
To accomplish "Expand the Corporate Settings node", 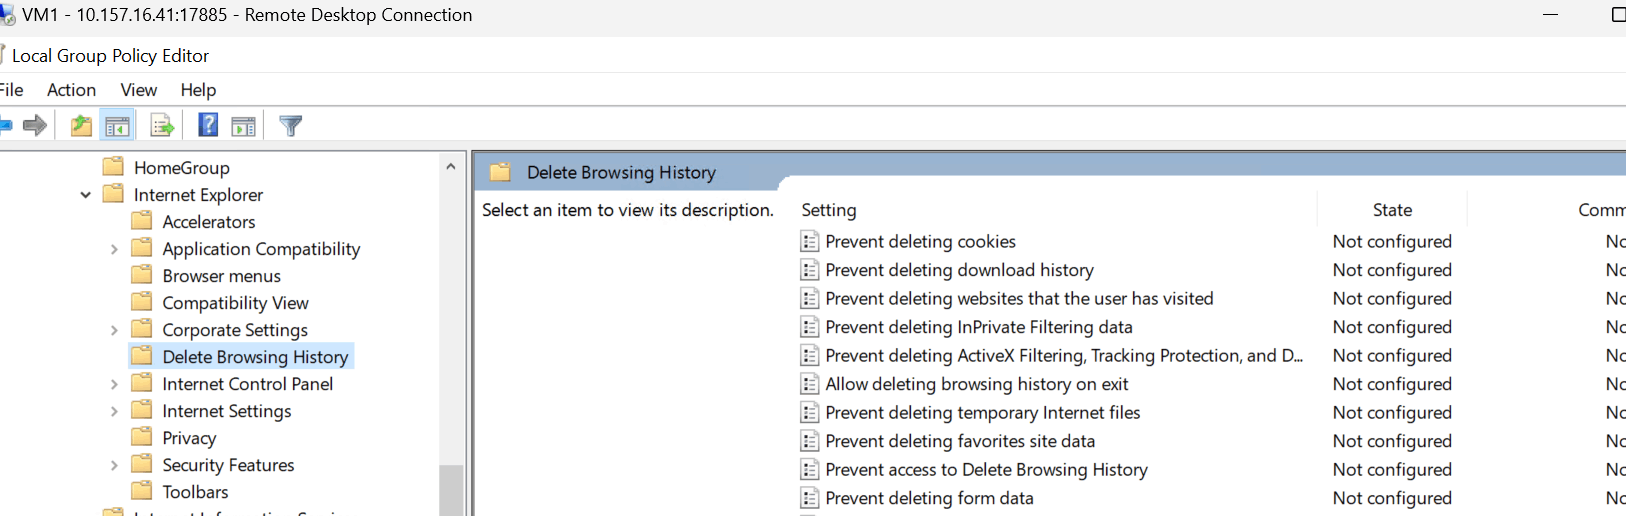I will [x=114, y=330].
